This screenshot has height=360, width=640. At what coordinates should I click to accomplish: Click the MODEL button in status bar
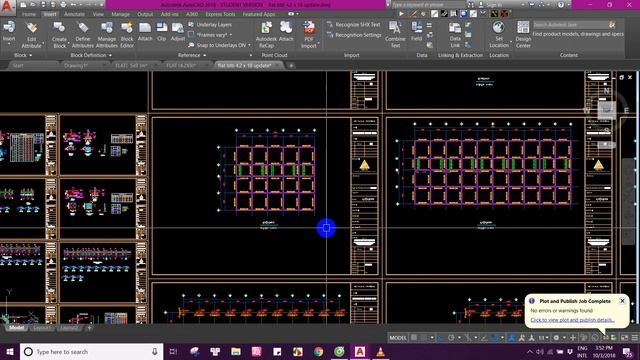[398, 338]
